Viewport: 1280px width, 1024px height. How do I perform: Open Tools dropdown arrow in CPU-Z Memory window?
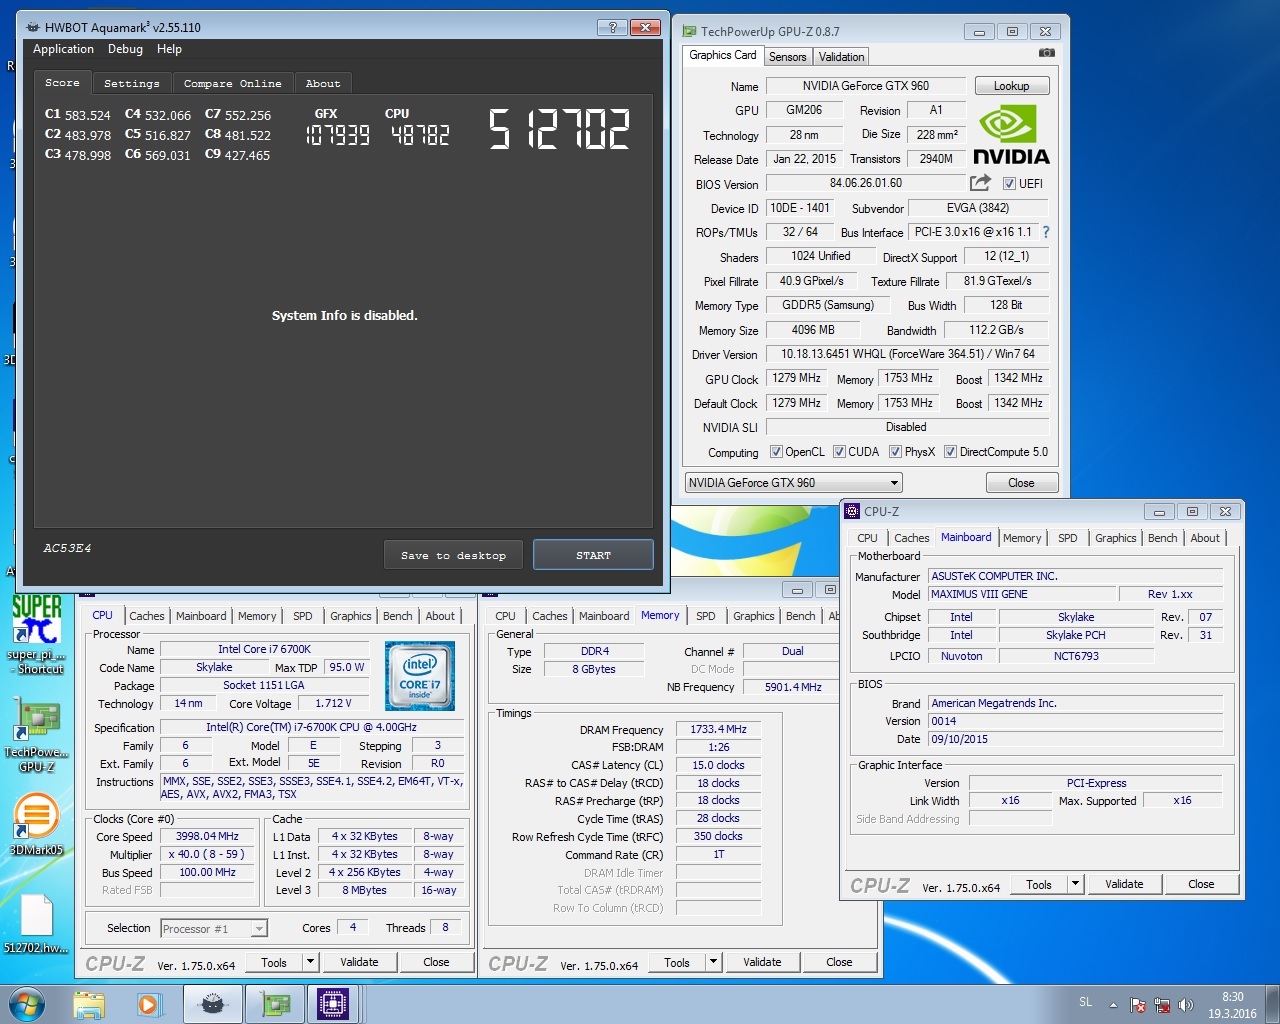pos(714,963)
